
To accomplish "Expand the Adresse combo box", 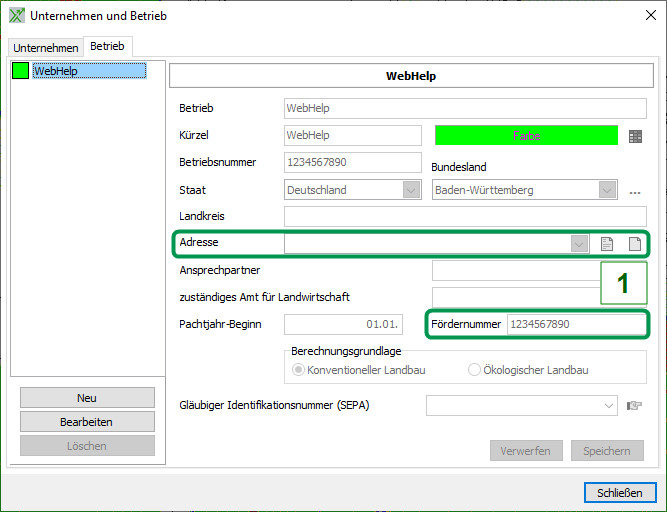I will 579,243.
